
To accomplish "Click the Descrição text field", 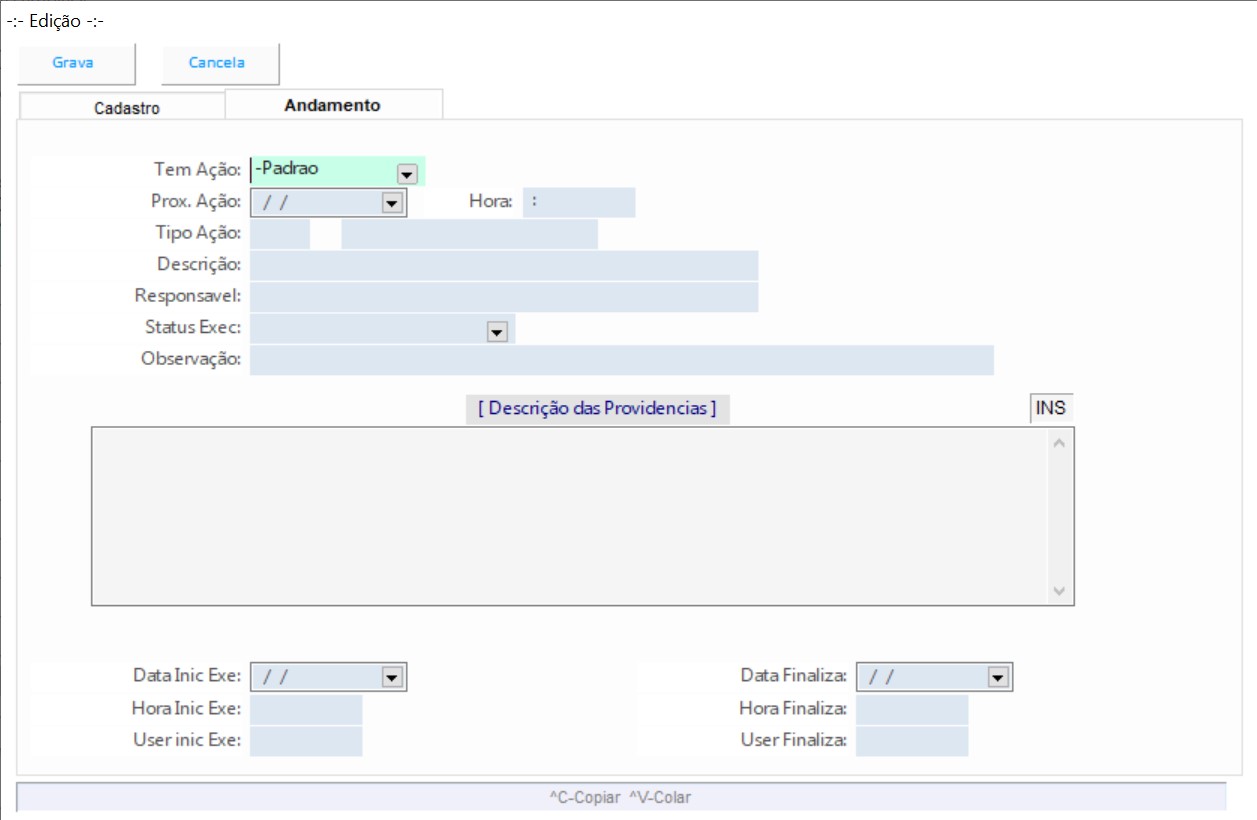I will point(503,266).
